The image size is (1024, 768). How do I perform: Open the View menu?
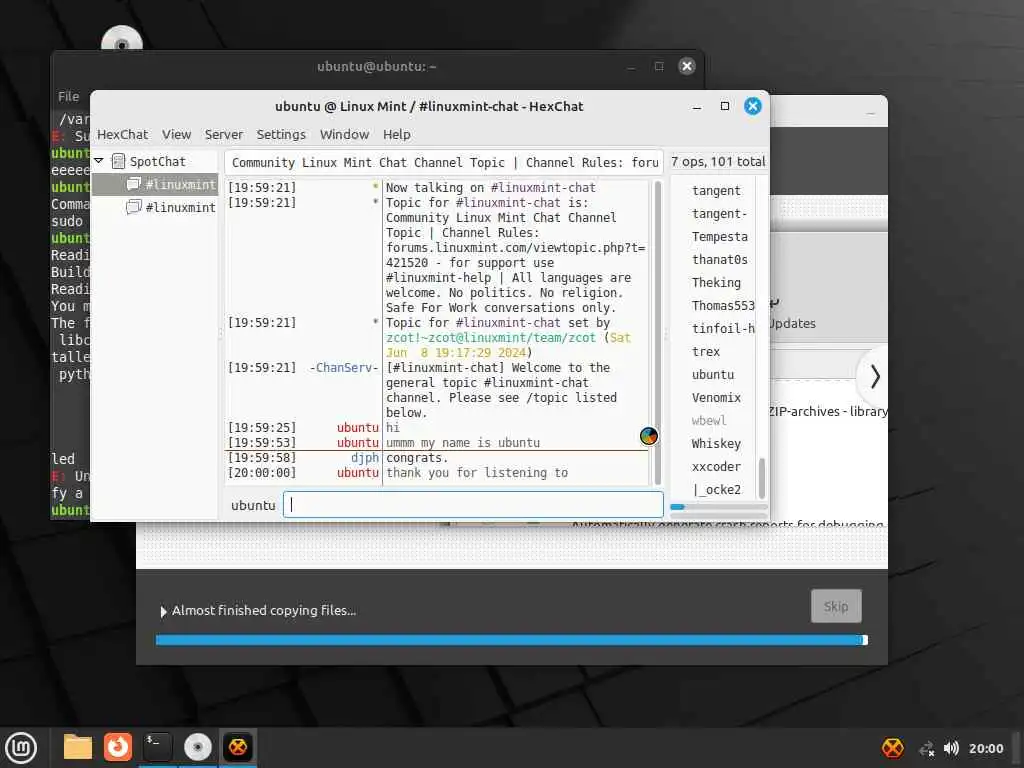176,135
